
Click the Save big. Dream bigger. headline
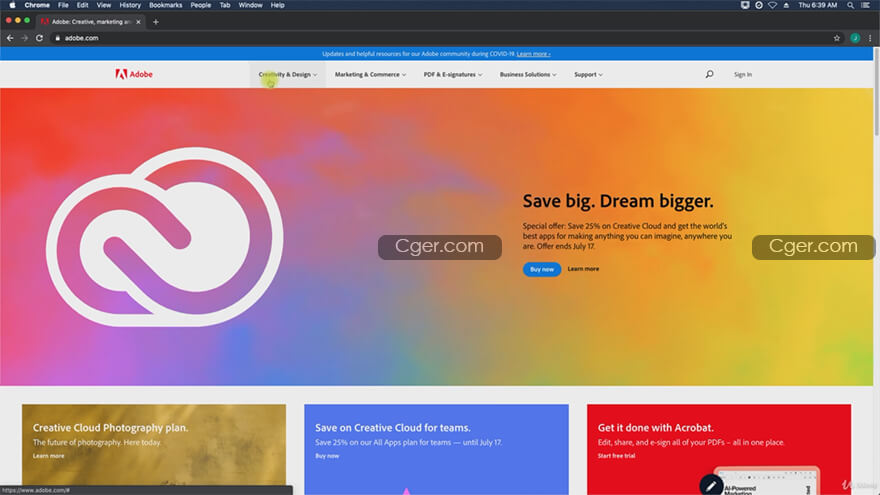(618, 201)
